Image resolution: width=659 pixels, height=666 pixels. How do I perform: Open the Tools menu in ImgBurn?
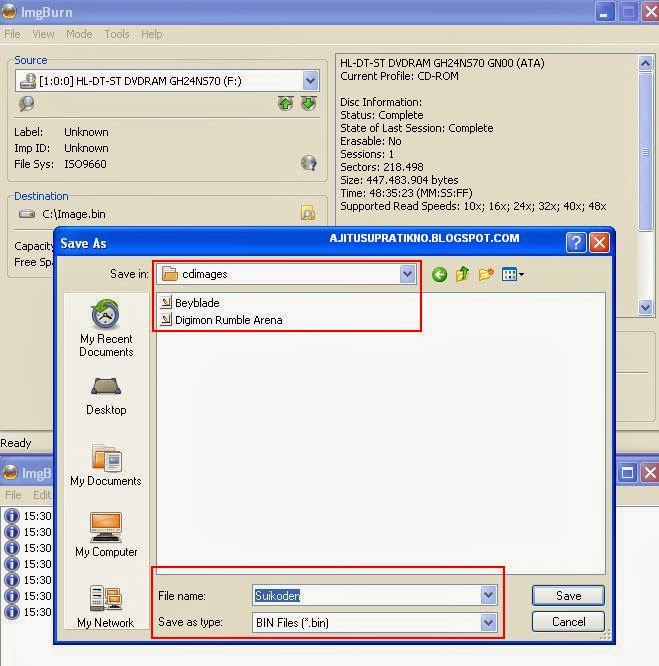[x=117, y=34]
